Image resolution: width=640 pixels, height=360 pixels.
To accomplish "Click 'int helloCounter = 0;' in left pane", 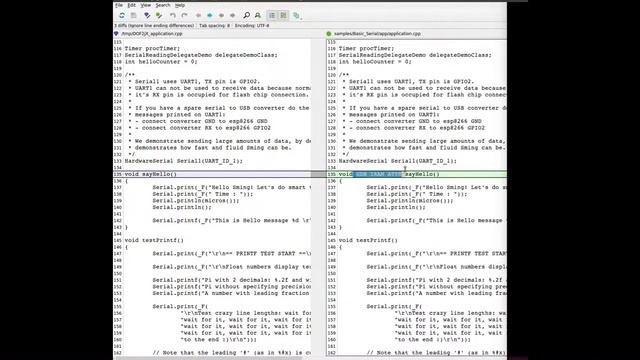I will [161, 62].
